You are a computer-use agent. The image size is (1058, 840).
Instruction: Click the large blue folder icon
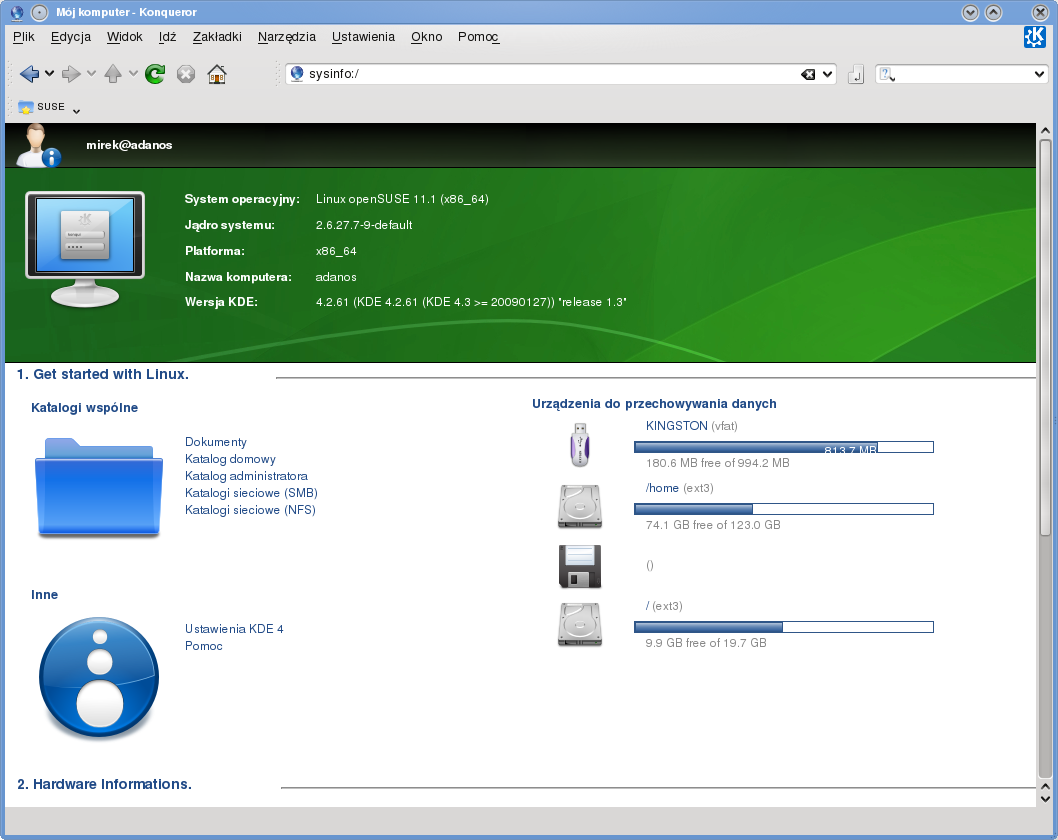tap(99, 487)
